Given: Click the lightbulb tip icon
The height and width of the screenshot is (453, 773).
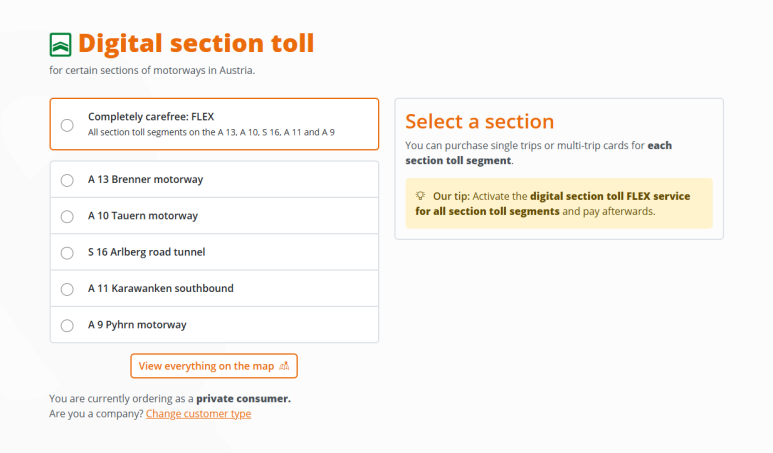Looking at the screenshot, I should click(x=420, y=196).
